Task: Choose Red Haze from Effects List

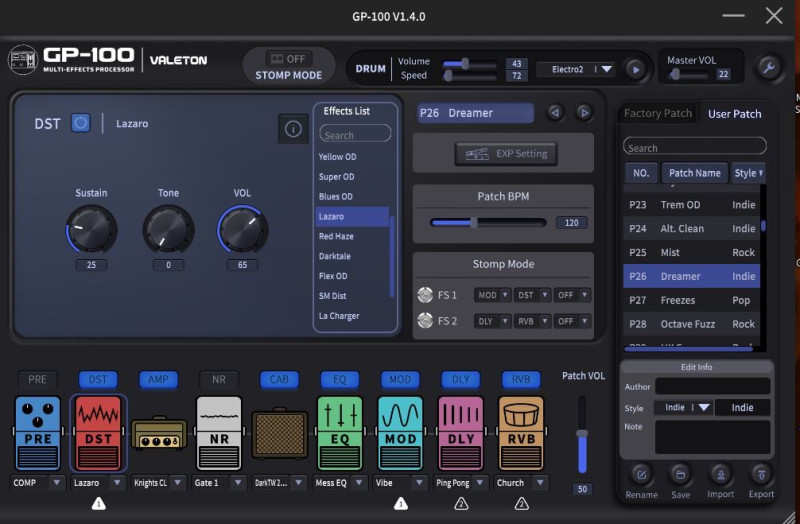Action: 352,236
